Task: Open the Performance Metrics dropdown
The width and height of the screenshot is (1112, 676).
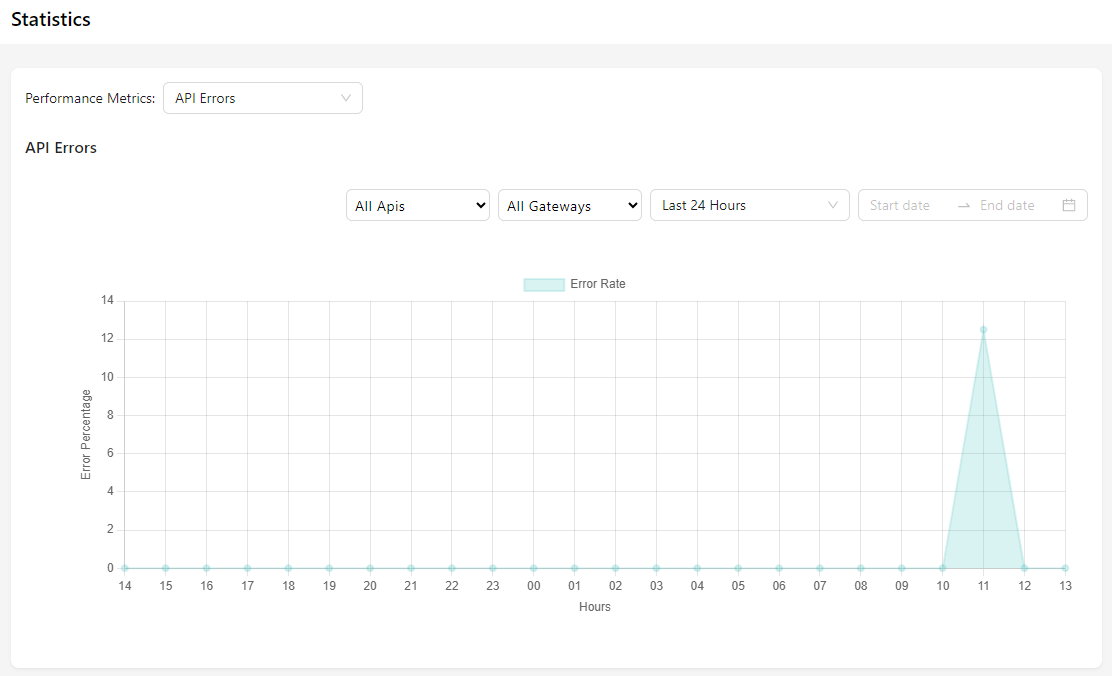Action: (262, 98)
